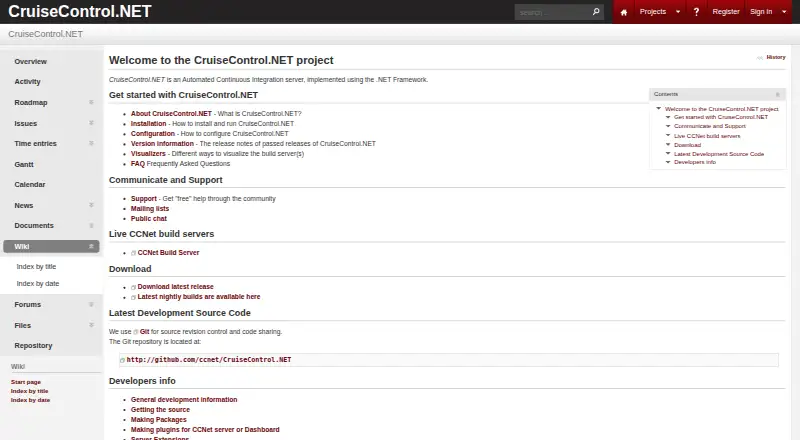
Task: Collapse the Wiki sidebar submenu arrow
Action: coord(91,247)
